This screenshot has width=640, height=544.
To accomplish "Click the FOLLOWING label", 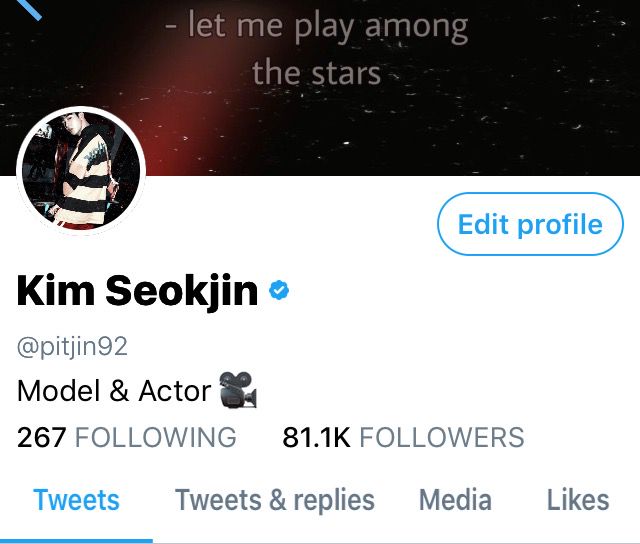I will click(x=156, y=437).
